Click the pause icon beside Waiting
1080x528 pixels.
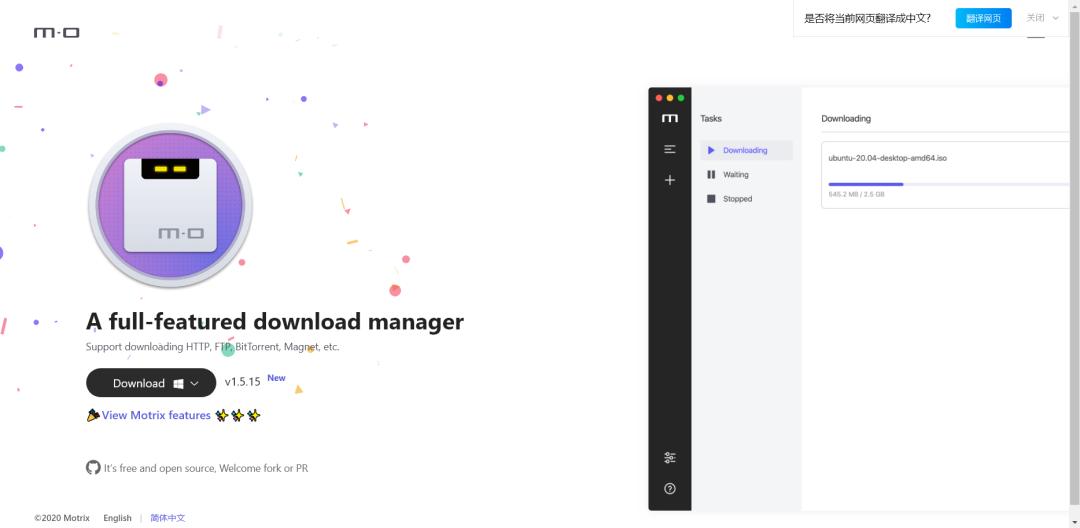pos(712,175)
